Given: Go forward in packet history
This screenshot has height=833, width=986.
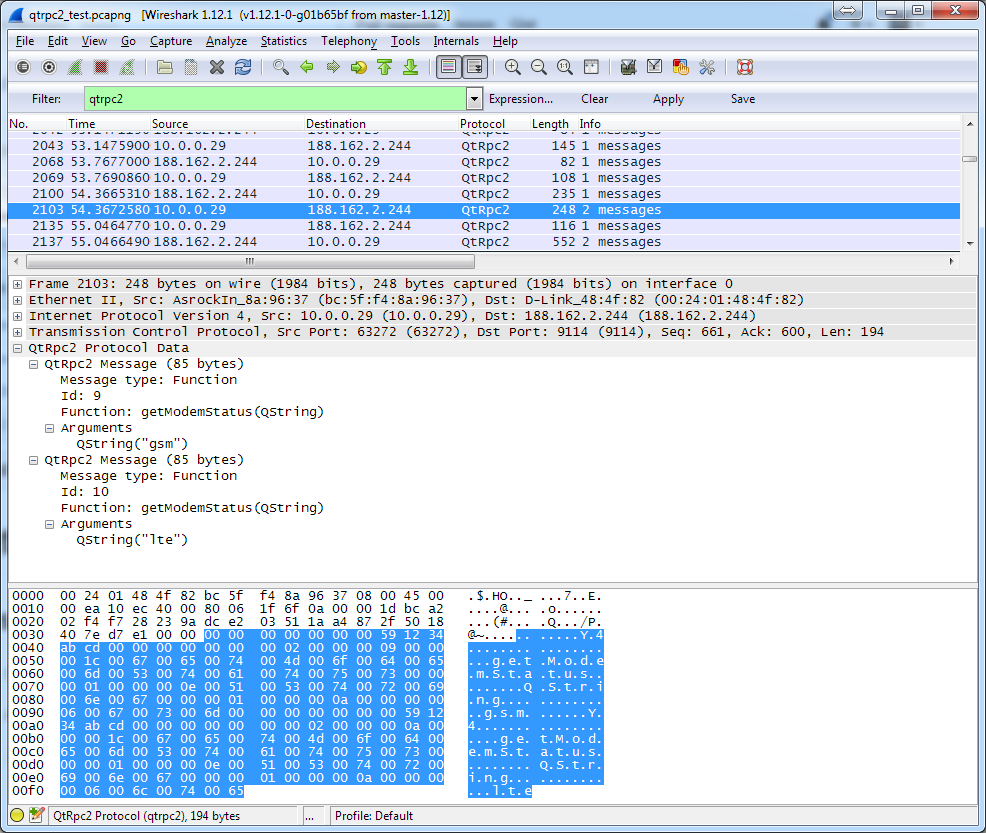Looking at the screenshot, I should pos(333,67).
